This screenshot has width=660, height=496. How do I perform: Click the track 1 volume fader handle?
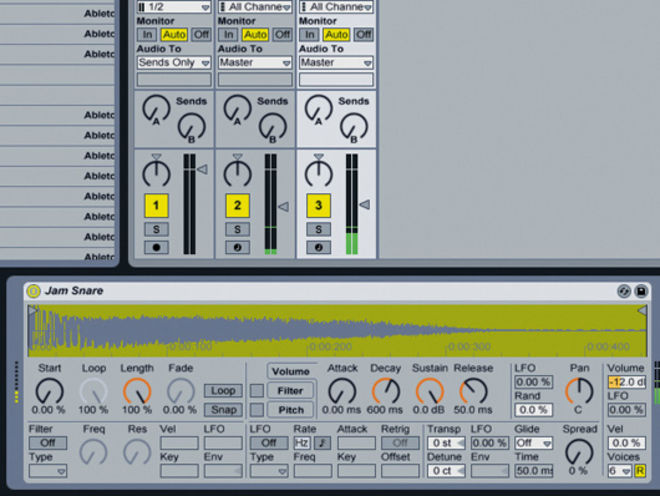coord(202,169)
